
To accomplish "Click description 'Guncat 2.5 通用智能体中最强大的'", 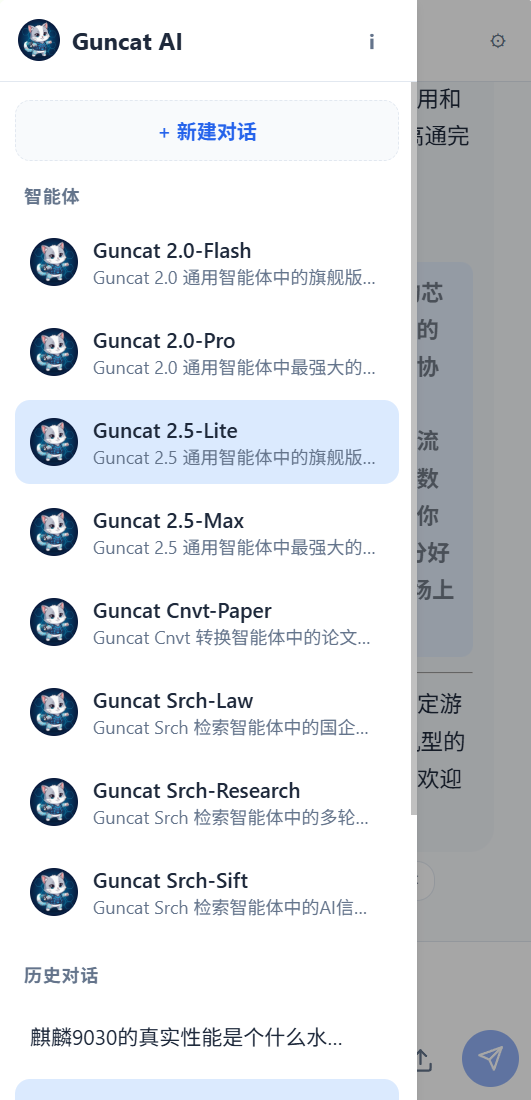I will tap(234, 548).
